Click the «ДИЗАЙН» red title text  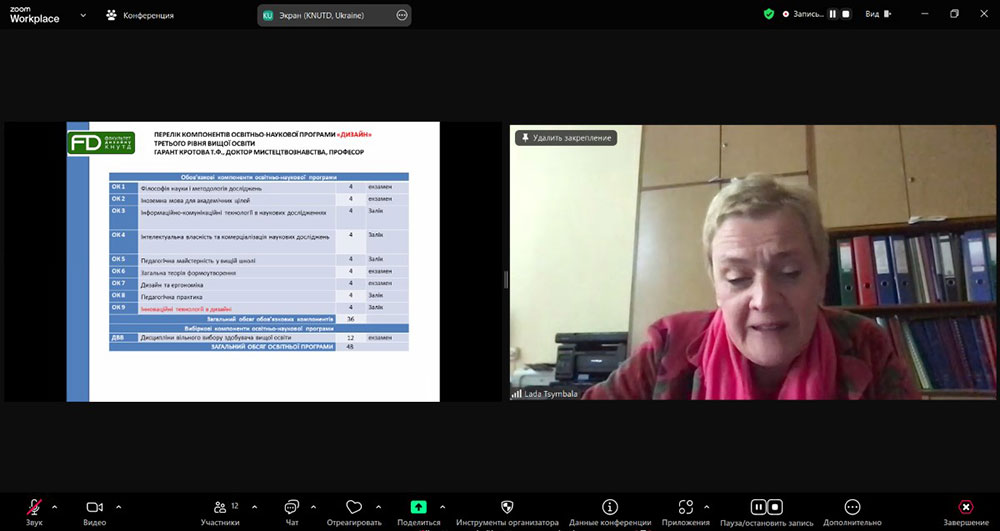[353, 135]
